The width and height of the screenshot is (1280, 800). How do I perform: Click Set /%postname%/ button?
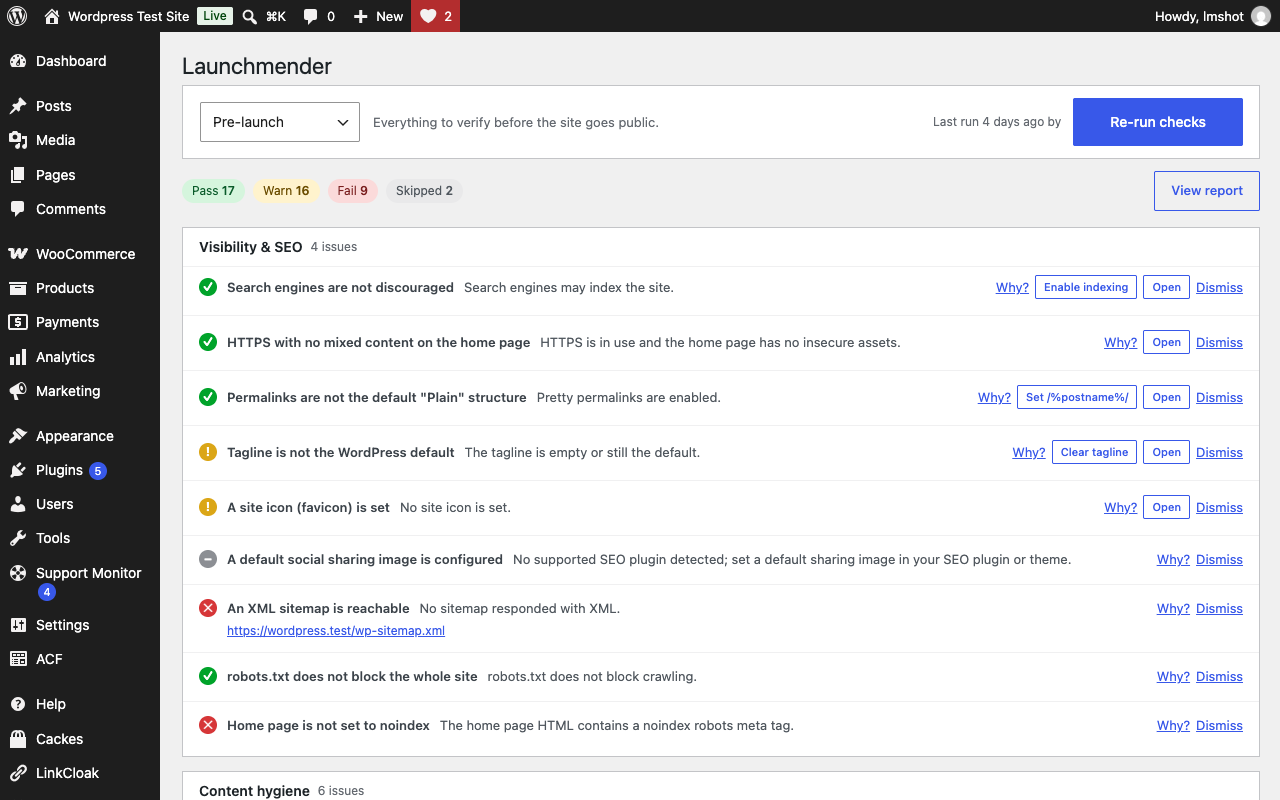click(x=1077, y=397)
